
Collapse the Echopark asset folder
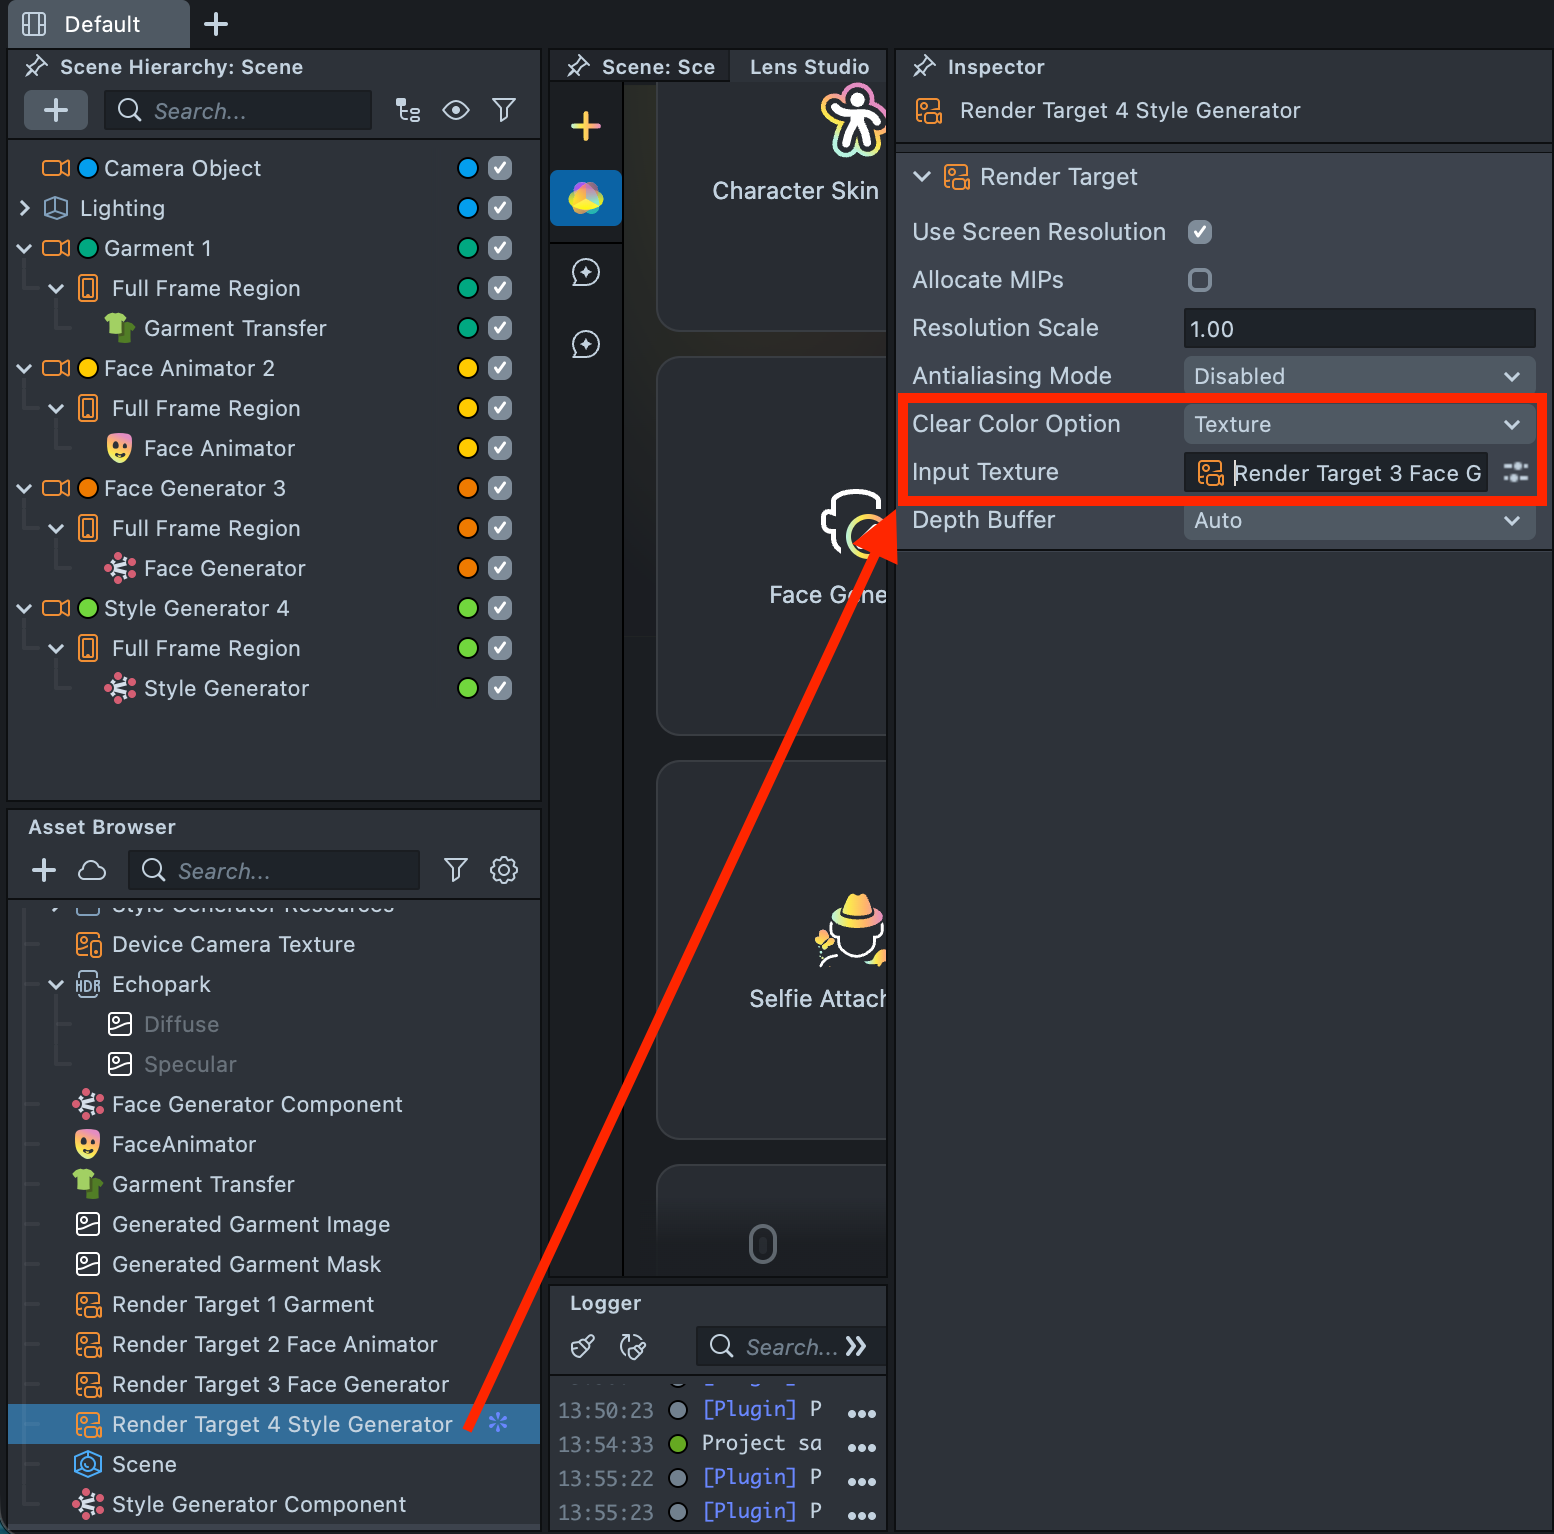click(57, 984)
